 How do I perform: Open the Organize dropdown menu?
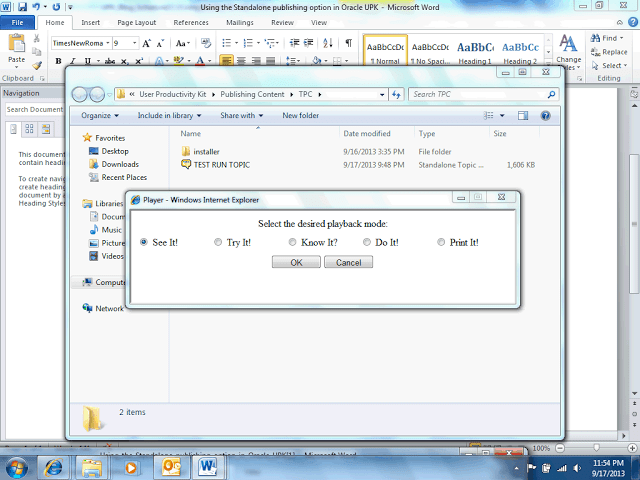click(x=100, y=116)
